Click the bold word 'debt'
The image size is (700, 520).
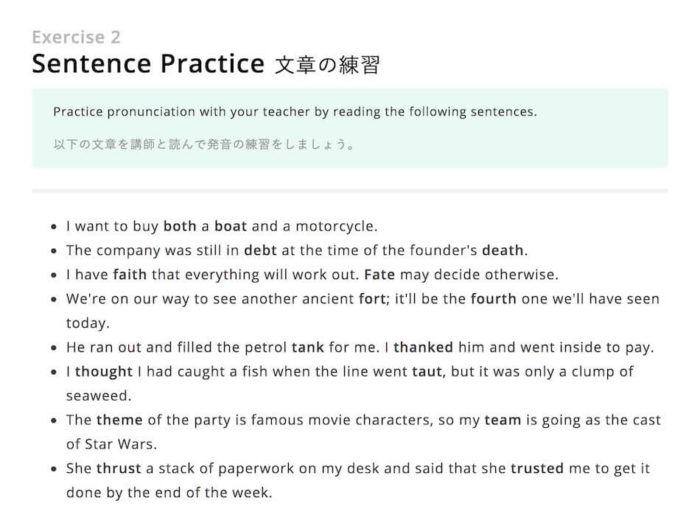[x=260, y=250]
